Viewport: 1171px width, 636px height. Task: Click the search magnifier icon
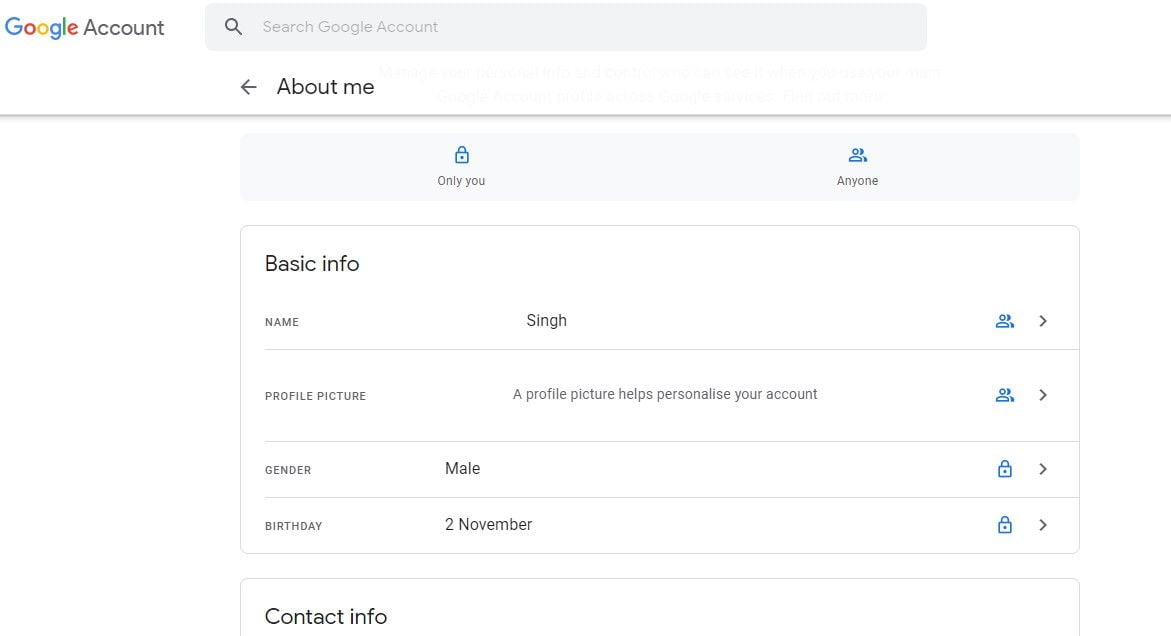tap(234, 27)
